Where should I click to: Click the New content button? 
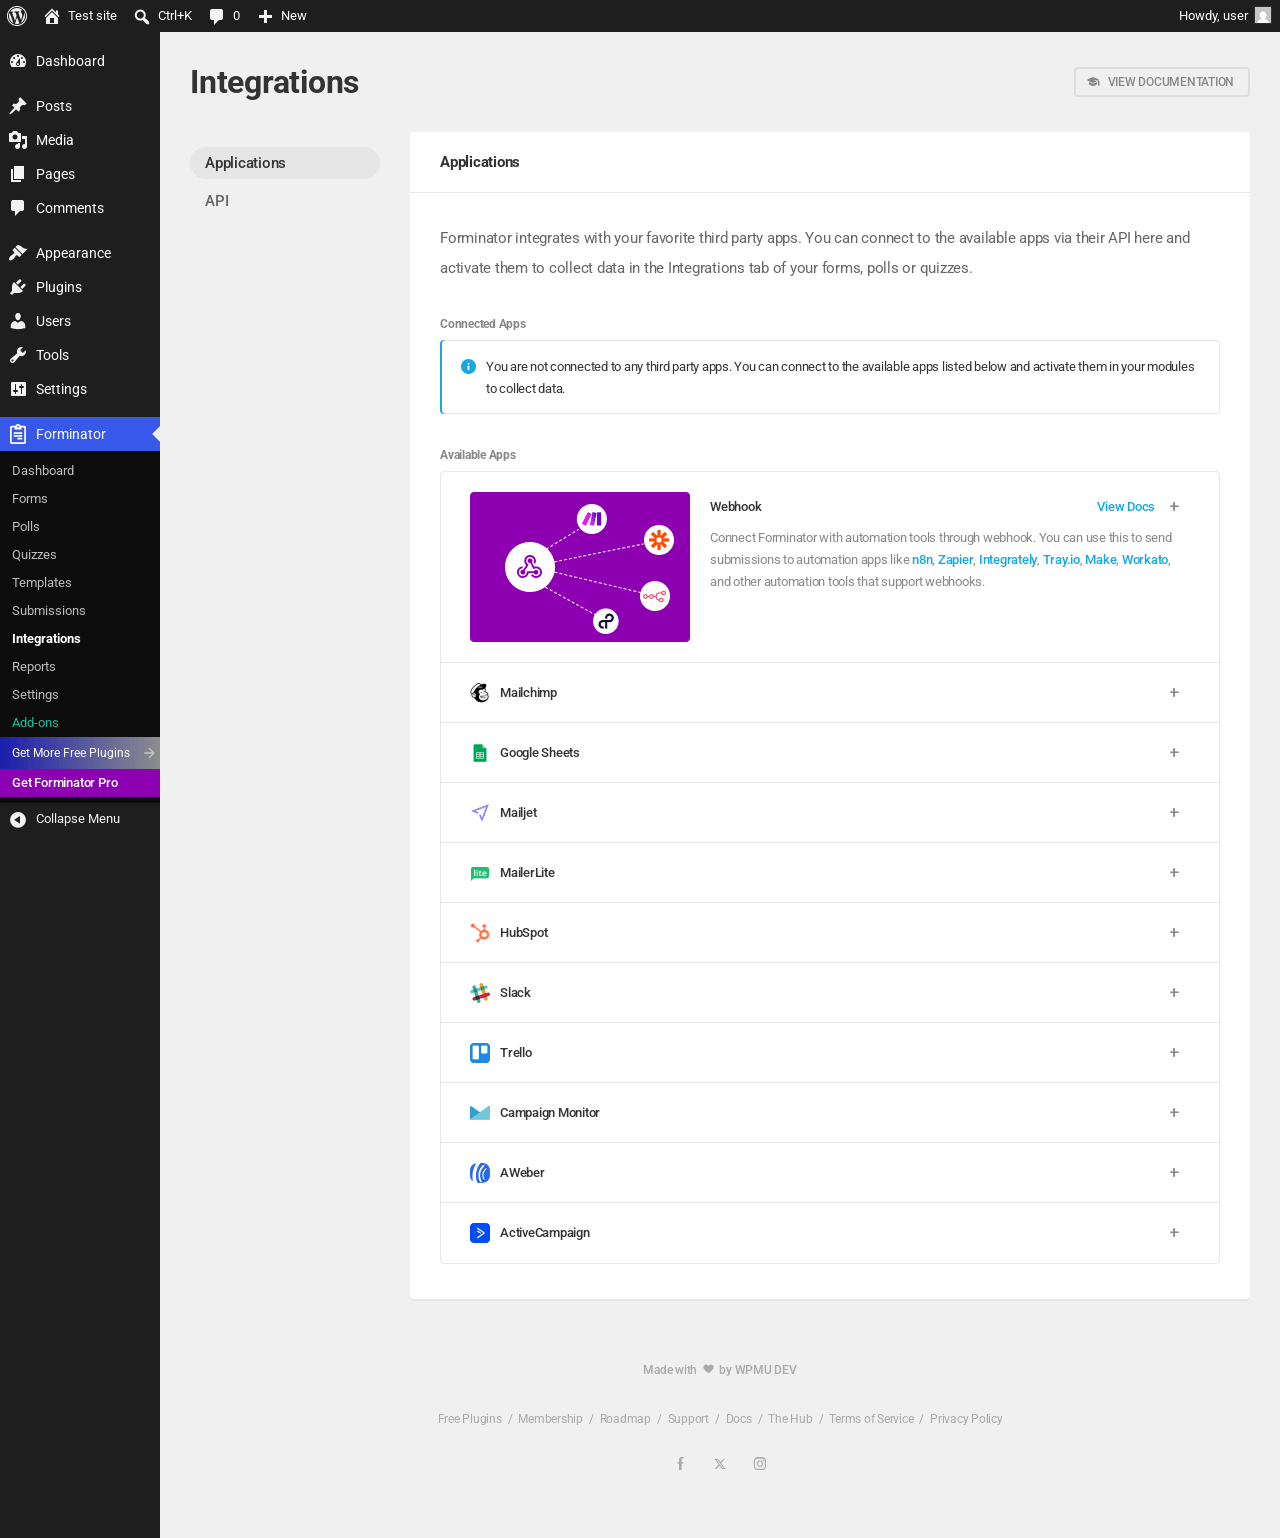click(x=282, y=16)
